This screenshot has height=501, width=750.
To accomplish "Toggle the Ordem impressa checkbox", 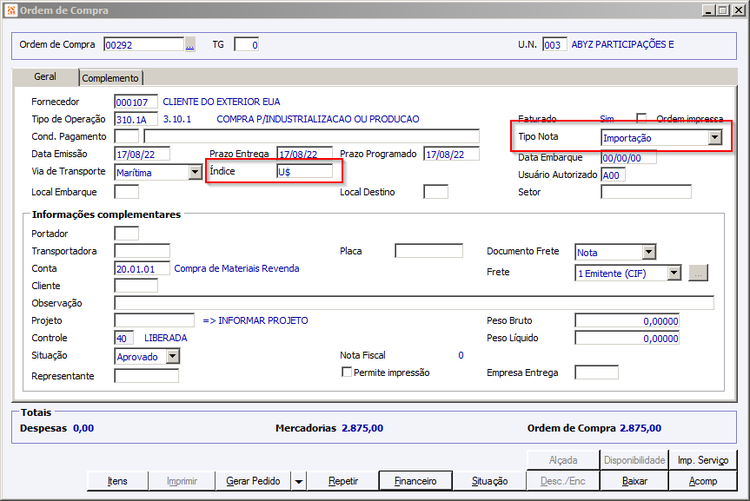I will click(x=641, y=118).
